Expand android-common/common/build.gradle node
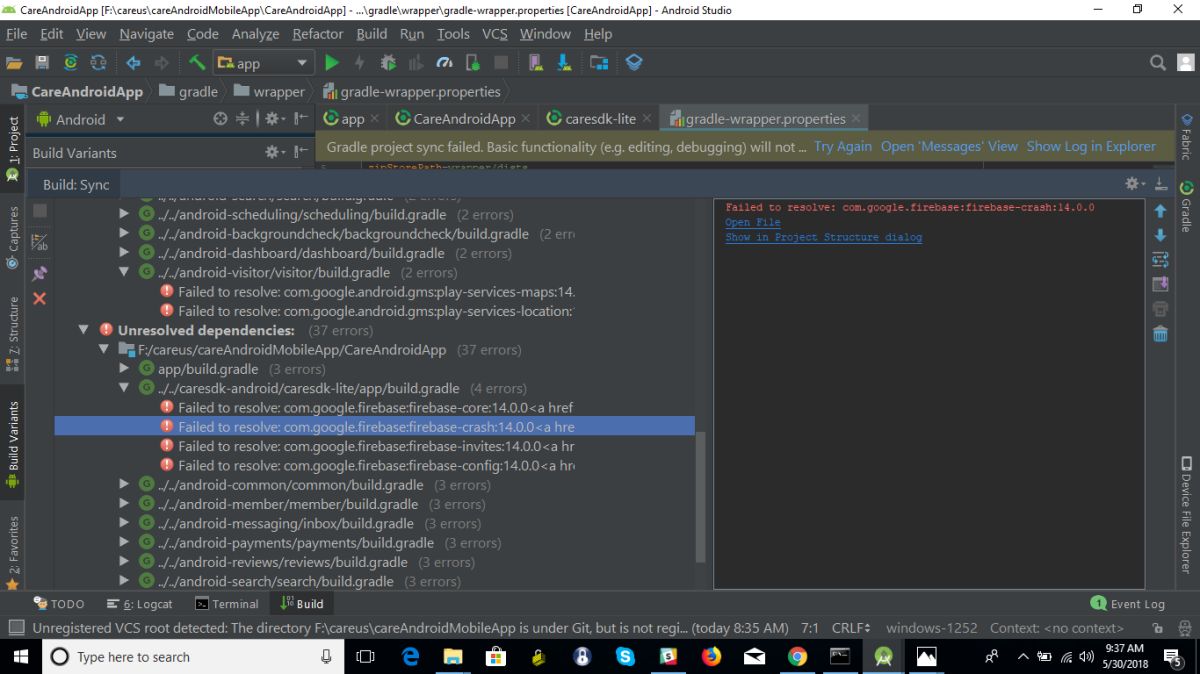This screenshot has height=674, width=1200. coord(124,485)
